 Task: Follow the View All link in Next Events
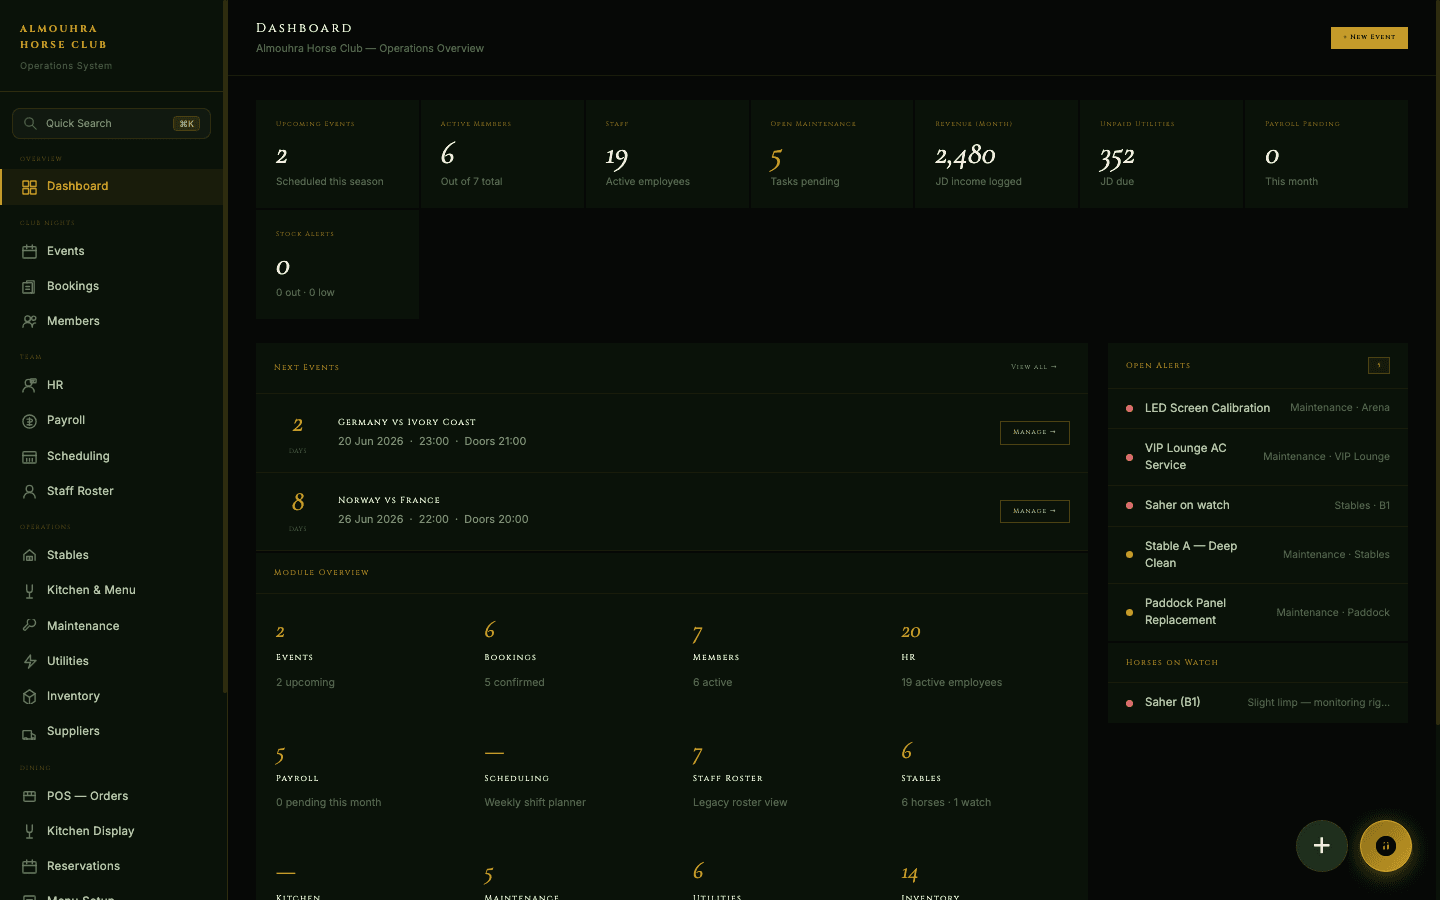pos(1033,367)
